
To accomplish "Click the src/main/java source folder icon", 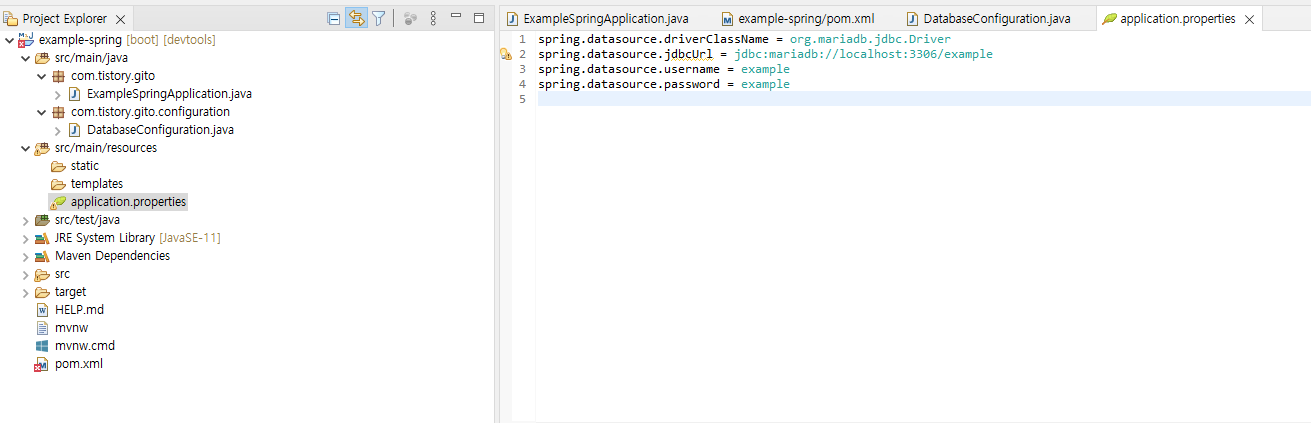I will click(42, 58).
